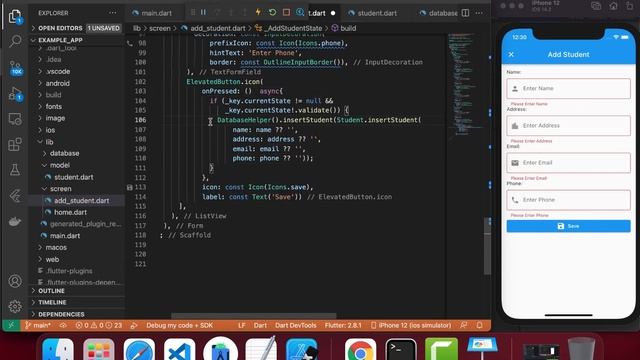Click unsaved dot on add_student.dart tab
Viewport: 640px width, 360px height.
tap(333, 13)
